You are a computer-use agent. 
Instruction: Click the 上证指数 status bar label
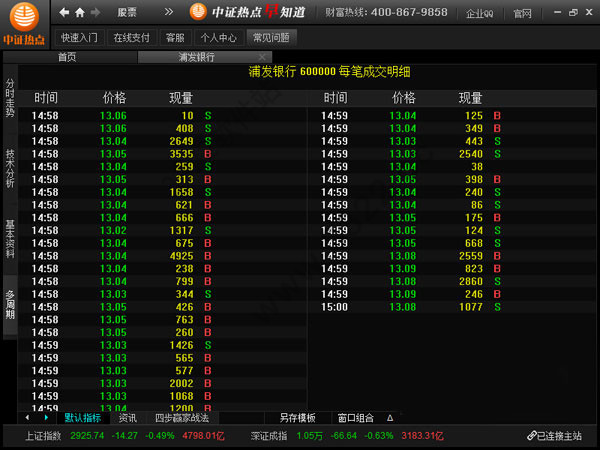[x=43, y=436]
